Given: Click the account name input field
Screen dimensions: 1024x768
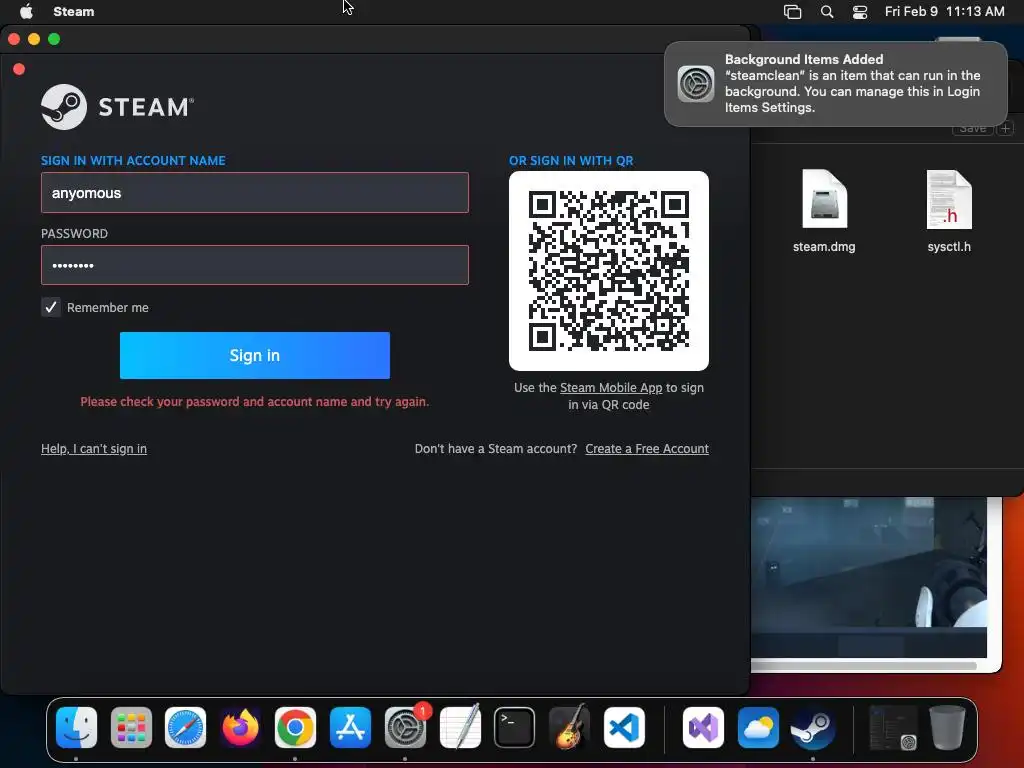Looking at the screenshot, I should pyautogui.click(x=255, y=193).
